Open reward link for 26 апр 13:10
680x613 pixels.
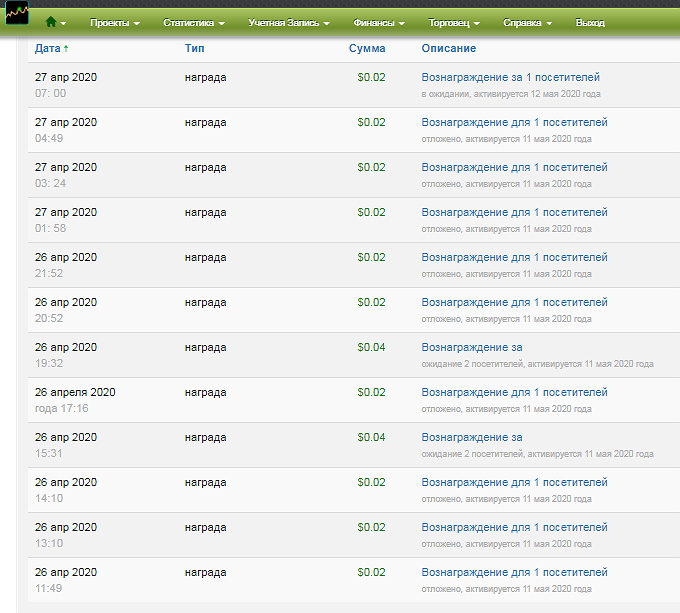514,527
